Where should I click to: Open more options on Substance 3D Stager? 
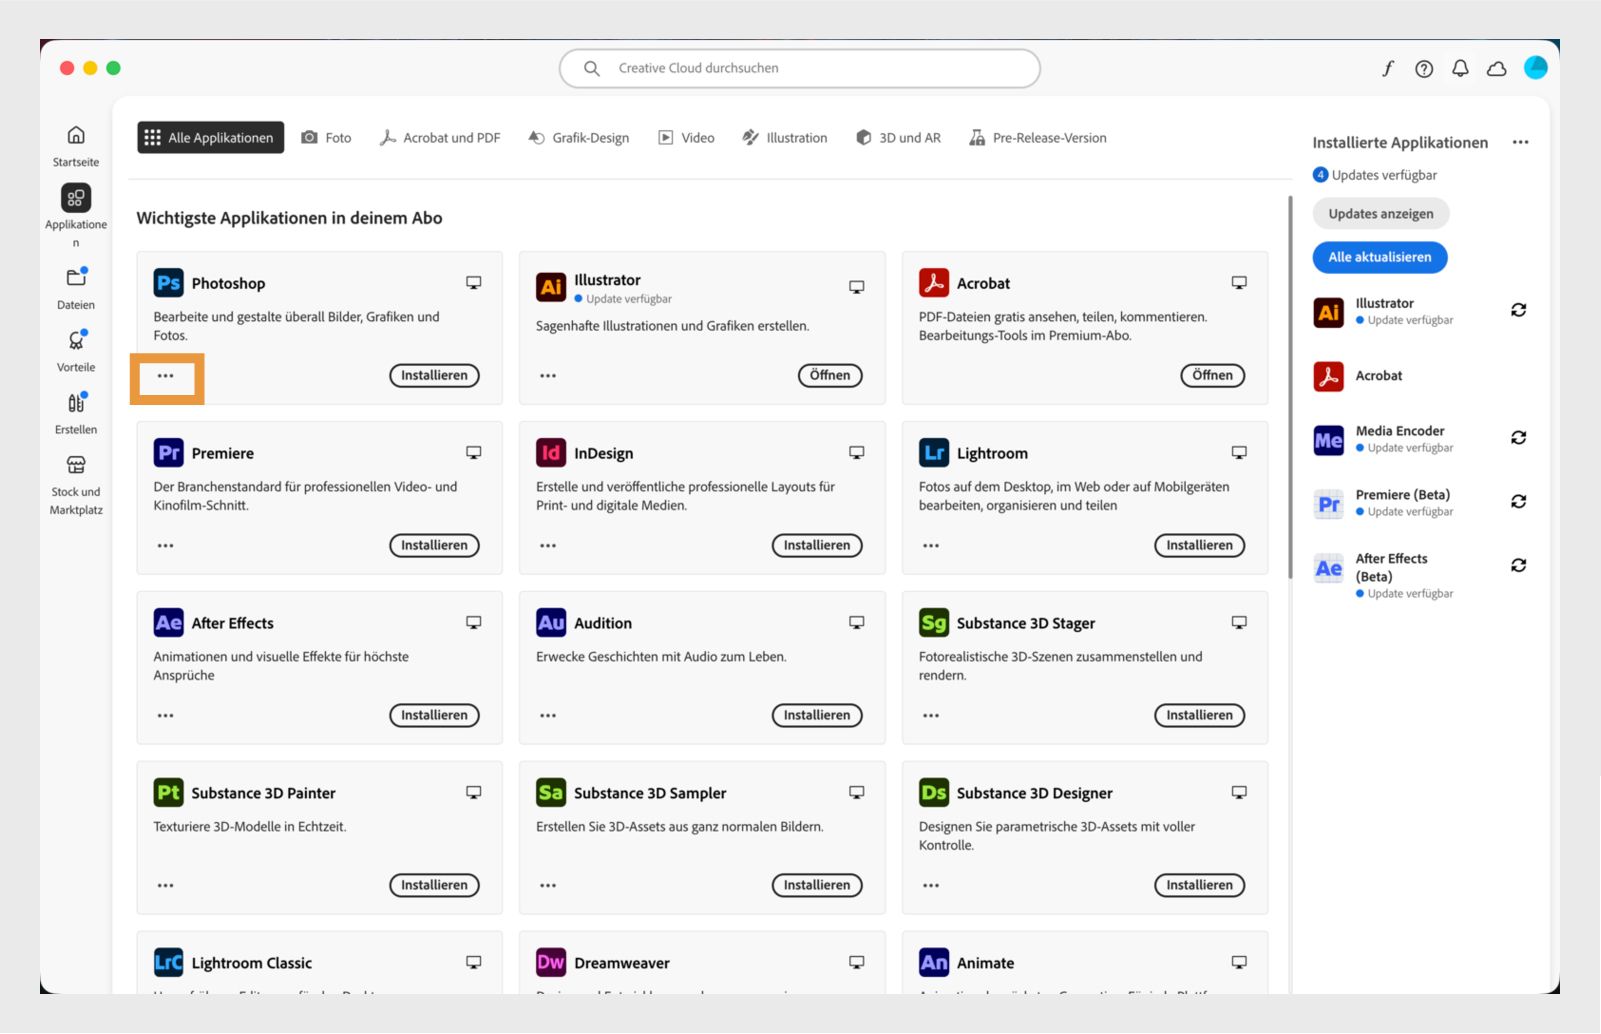click(931, 716)
